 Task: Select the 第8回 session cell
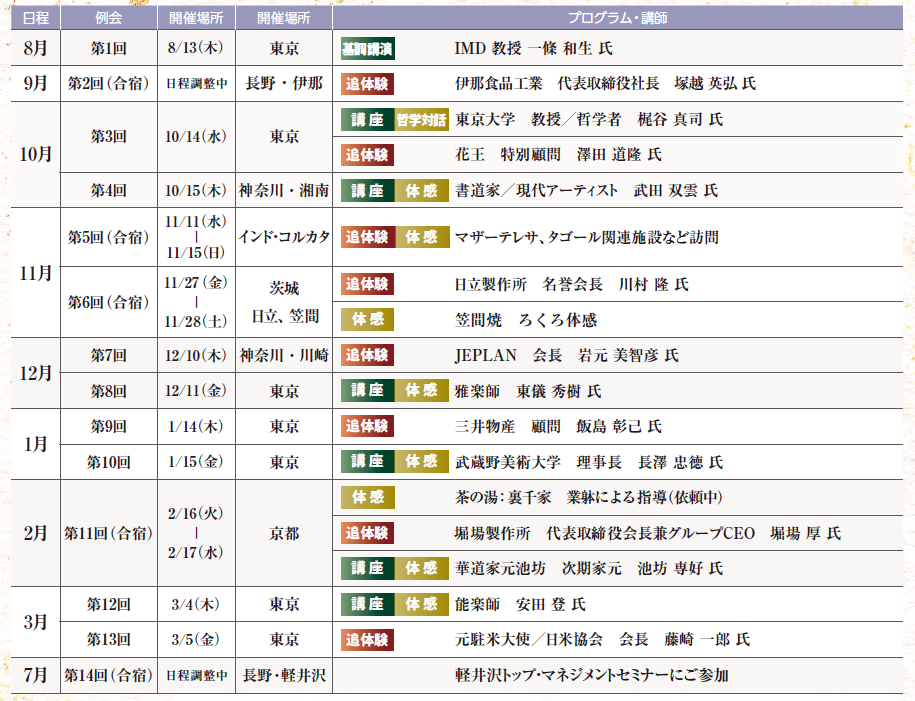[109, 391]
